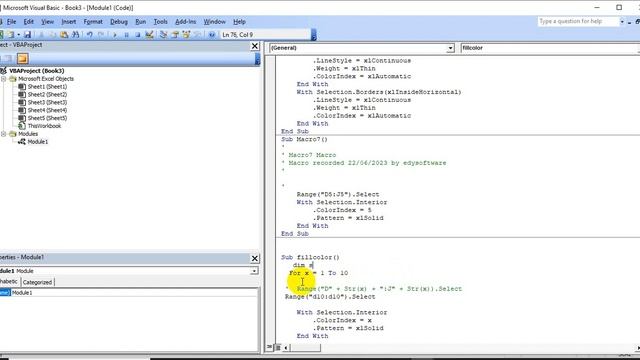Open the Object Browser toolbar icon
Screen dimensions: 640x360
tap(186, 35)
